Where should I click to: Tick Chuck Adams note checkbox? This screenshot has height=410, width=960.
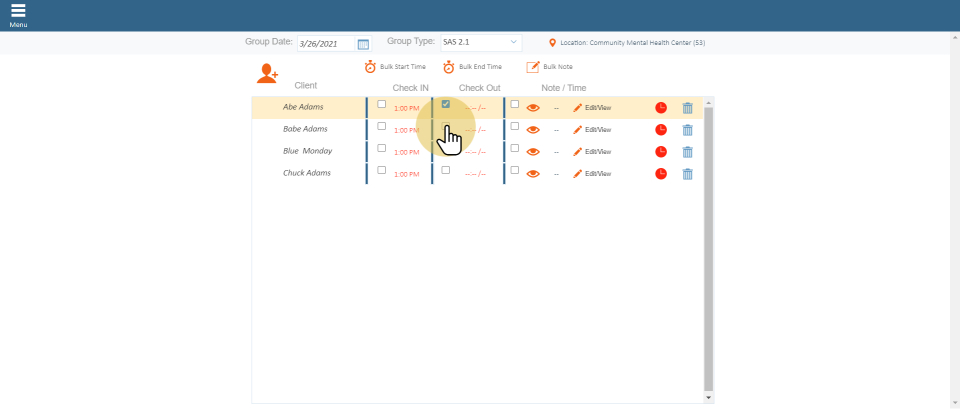coord(515,170)
